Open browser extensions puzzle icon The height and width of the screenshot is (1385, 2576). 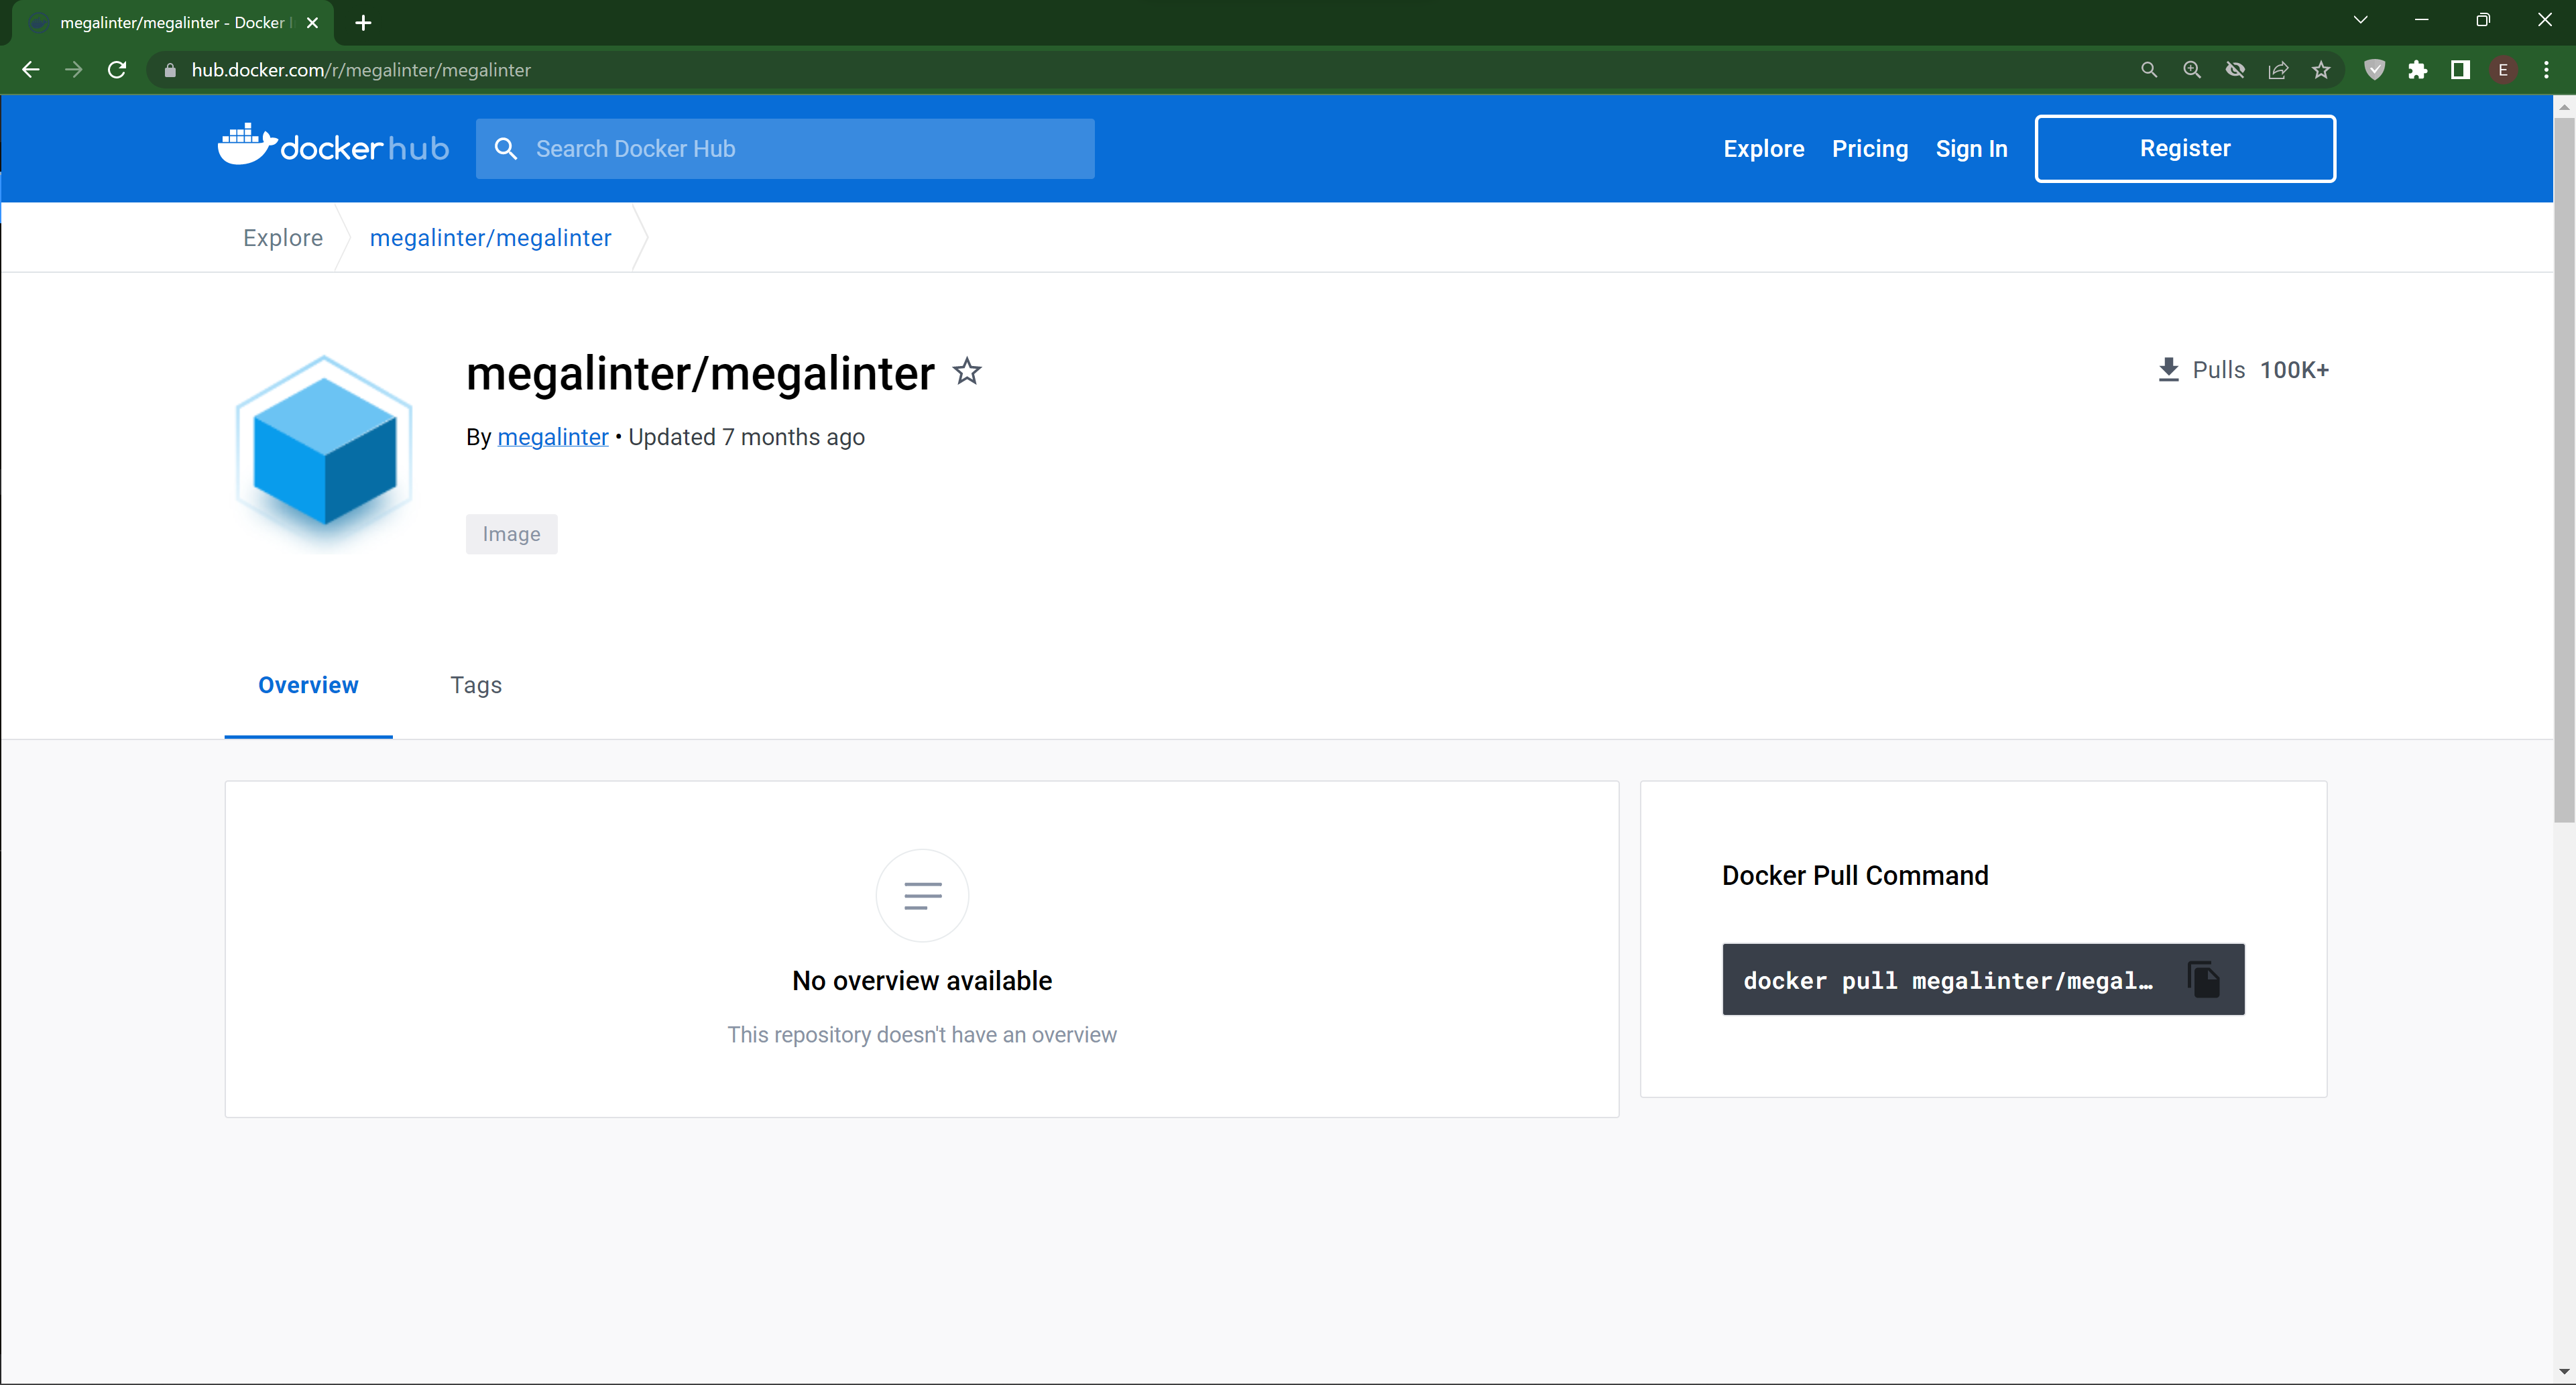2419,69
